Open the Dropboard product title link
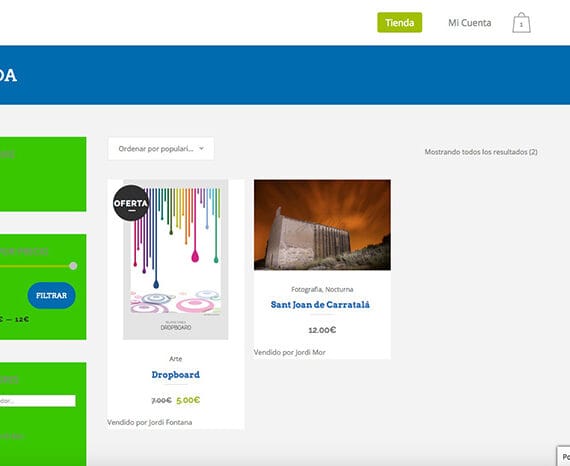The width and height of the screenshot is (570, 466). (x=176, y=374)
